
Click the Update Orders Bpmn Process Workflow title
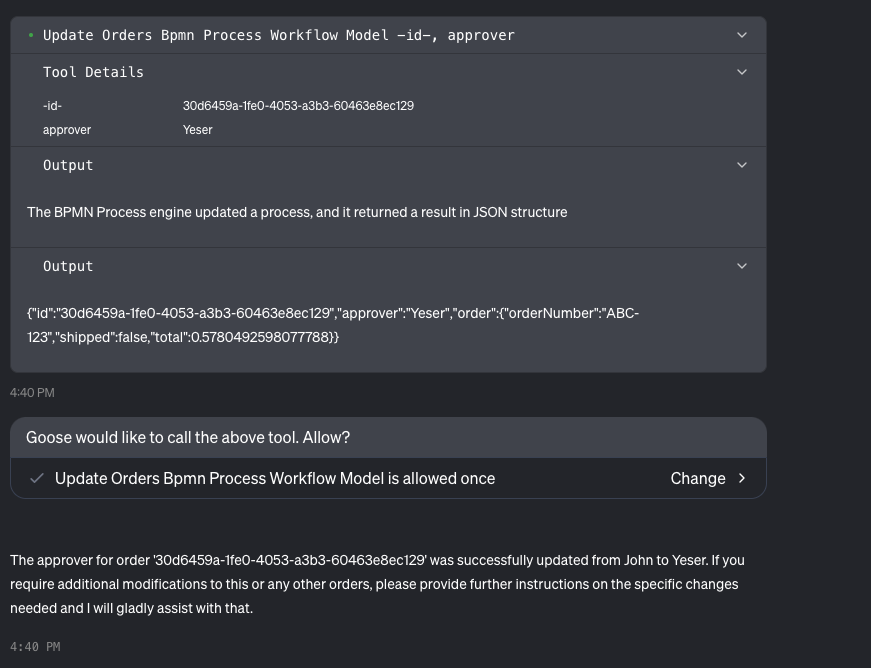(278, 35)
